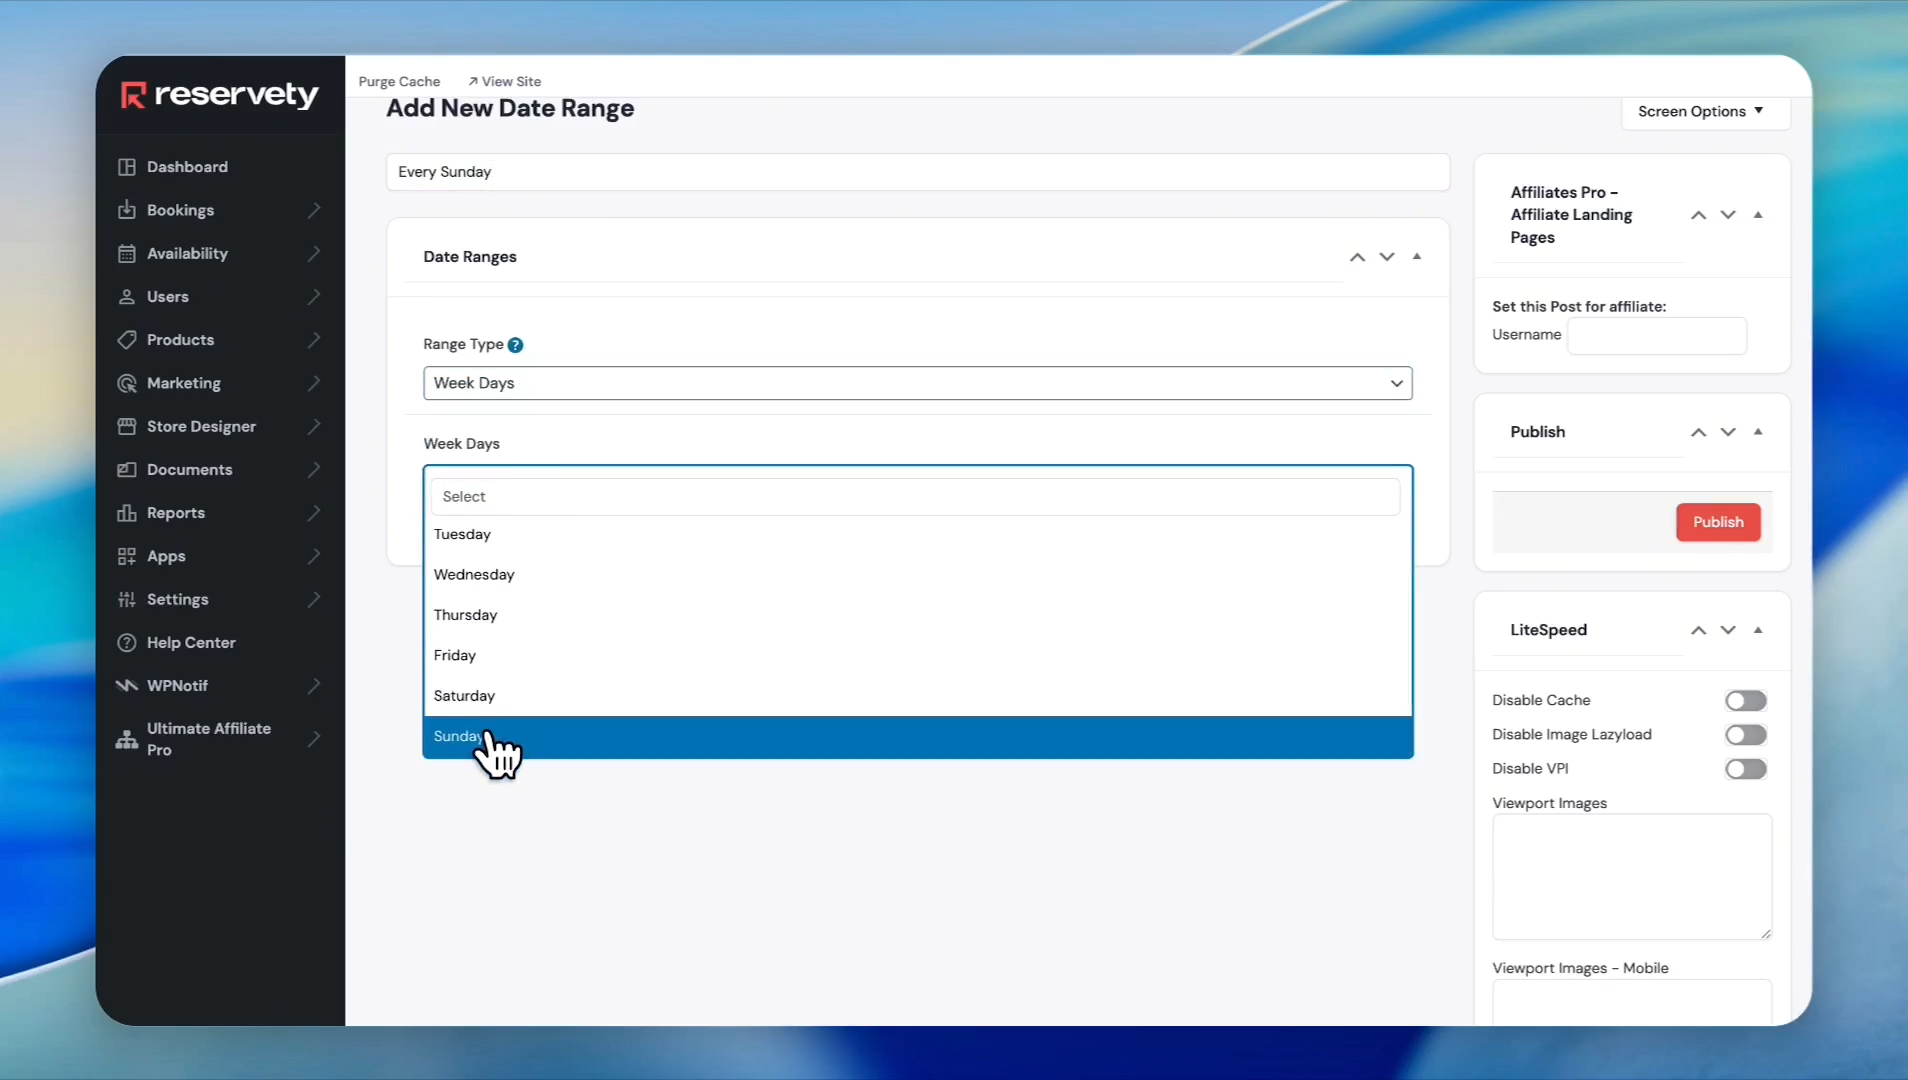The width and height of the screenshot is (1908, 1080).
Task: Expand Screen Options panel
Action: point(1700,112)
